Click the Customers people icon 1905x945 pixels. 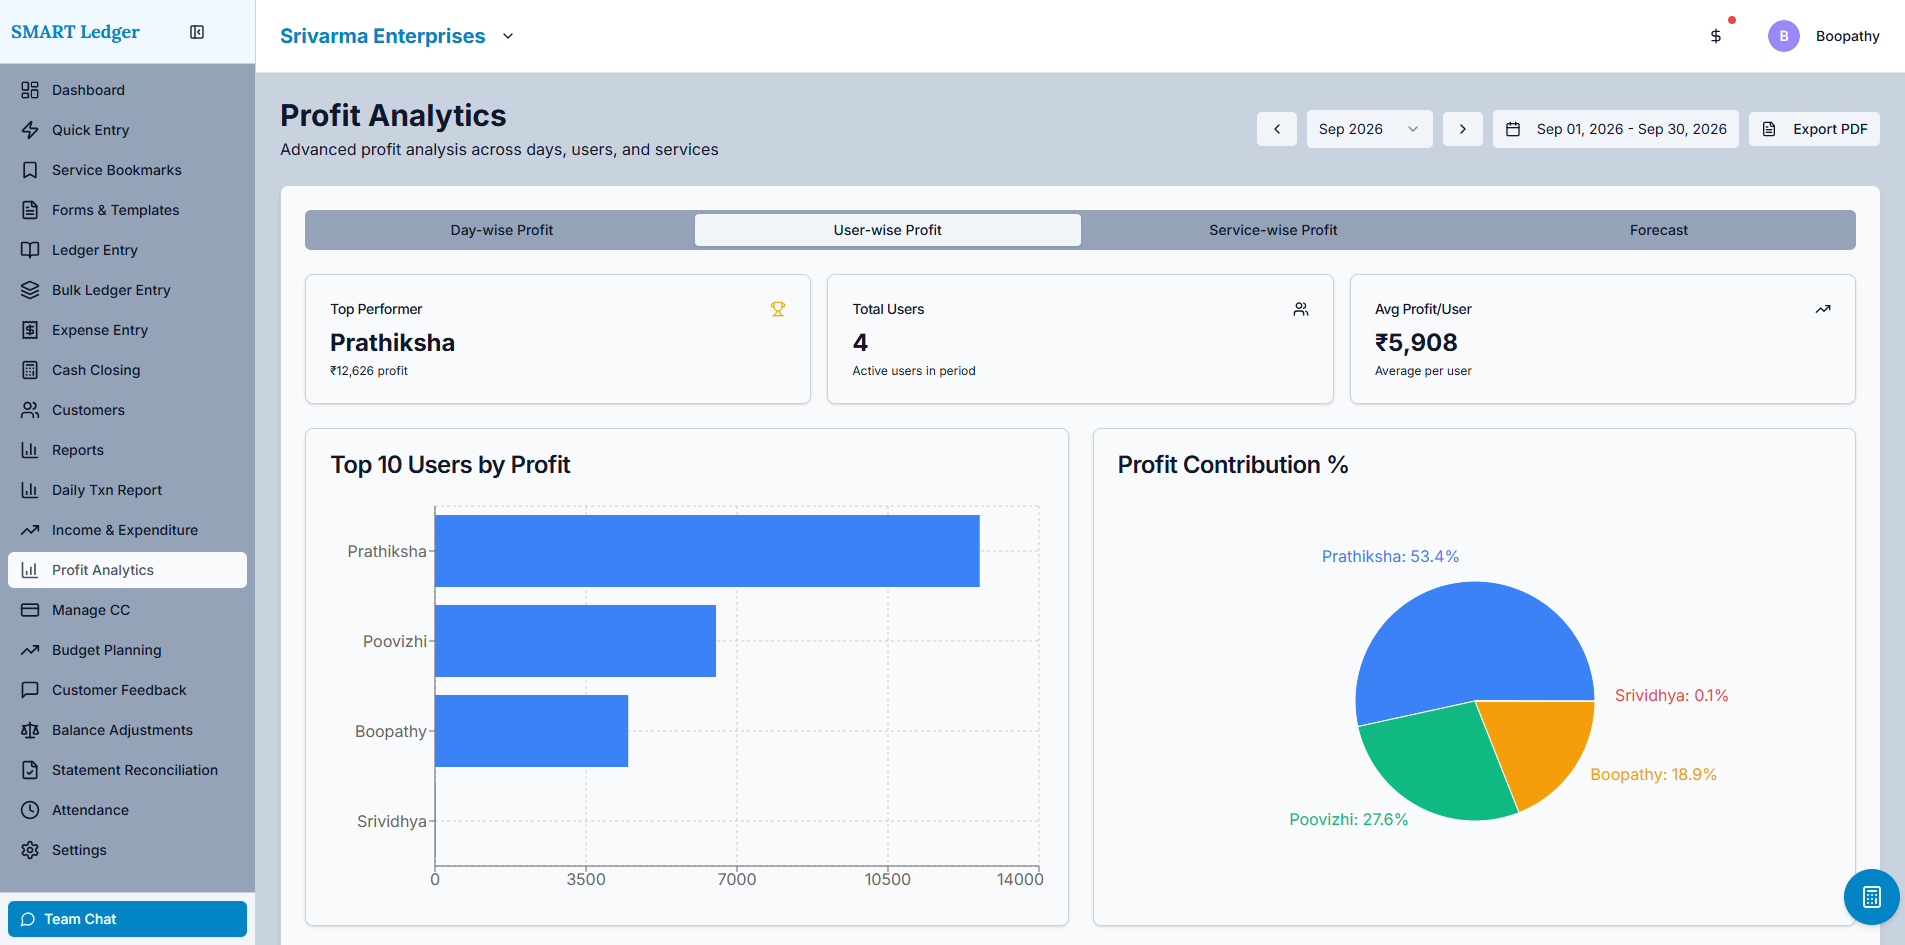tap(30, 410)
